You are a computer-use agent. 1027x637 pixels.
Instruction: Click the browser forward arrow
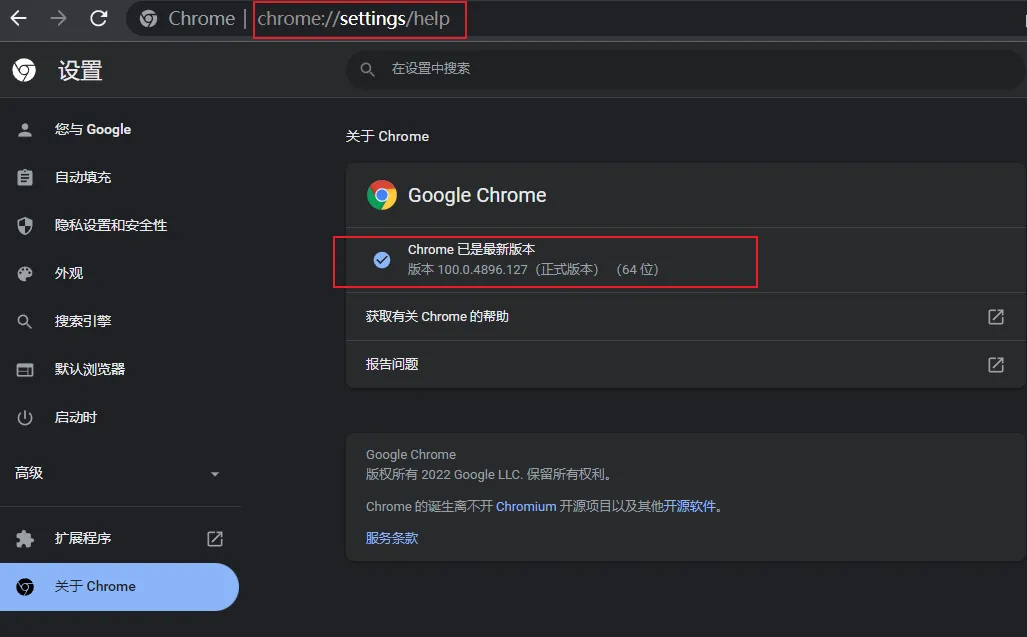click(58, 18)
